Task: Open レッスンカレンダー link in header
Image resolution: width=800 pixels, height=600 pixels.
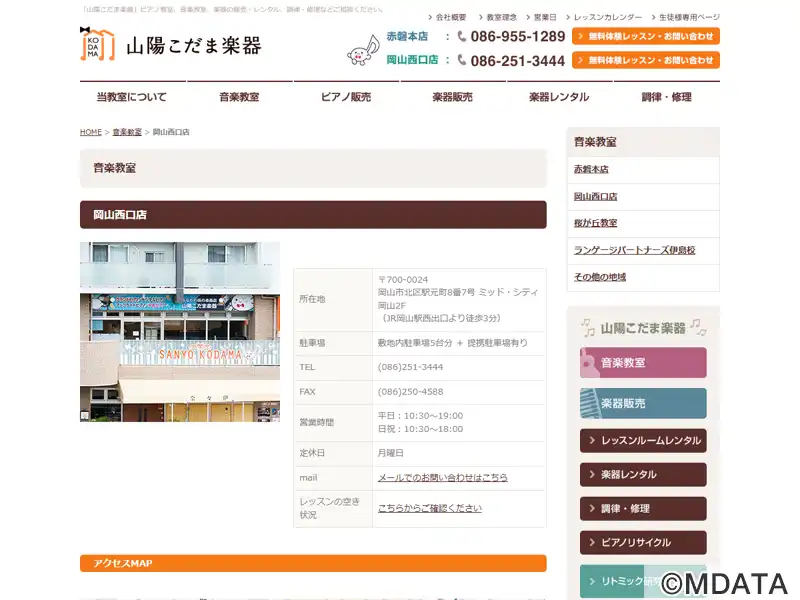Action: [608, 17]
